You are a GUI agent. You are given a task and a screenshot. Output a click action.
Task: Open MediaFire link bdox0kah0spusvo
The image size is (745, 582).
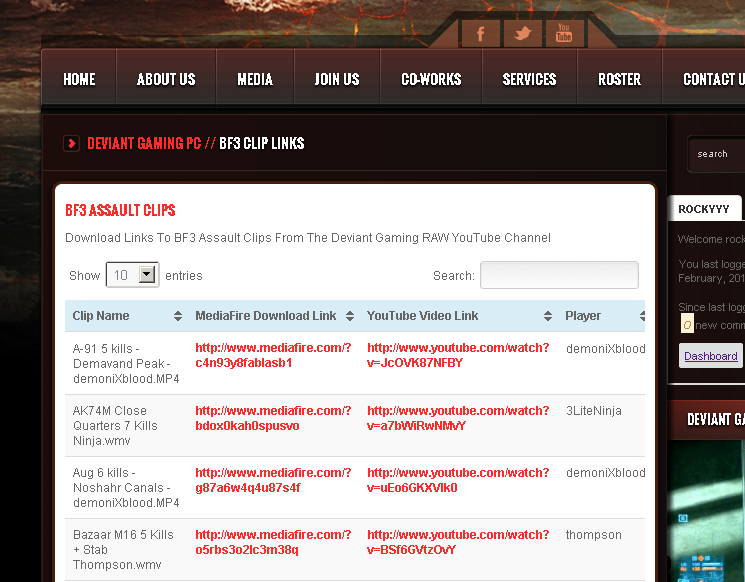(273, 418)
